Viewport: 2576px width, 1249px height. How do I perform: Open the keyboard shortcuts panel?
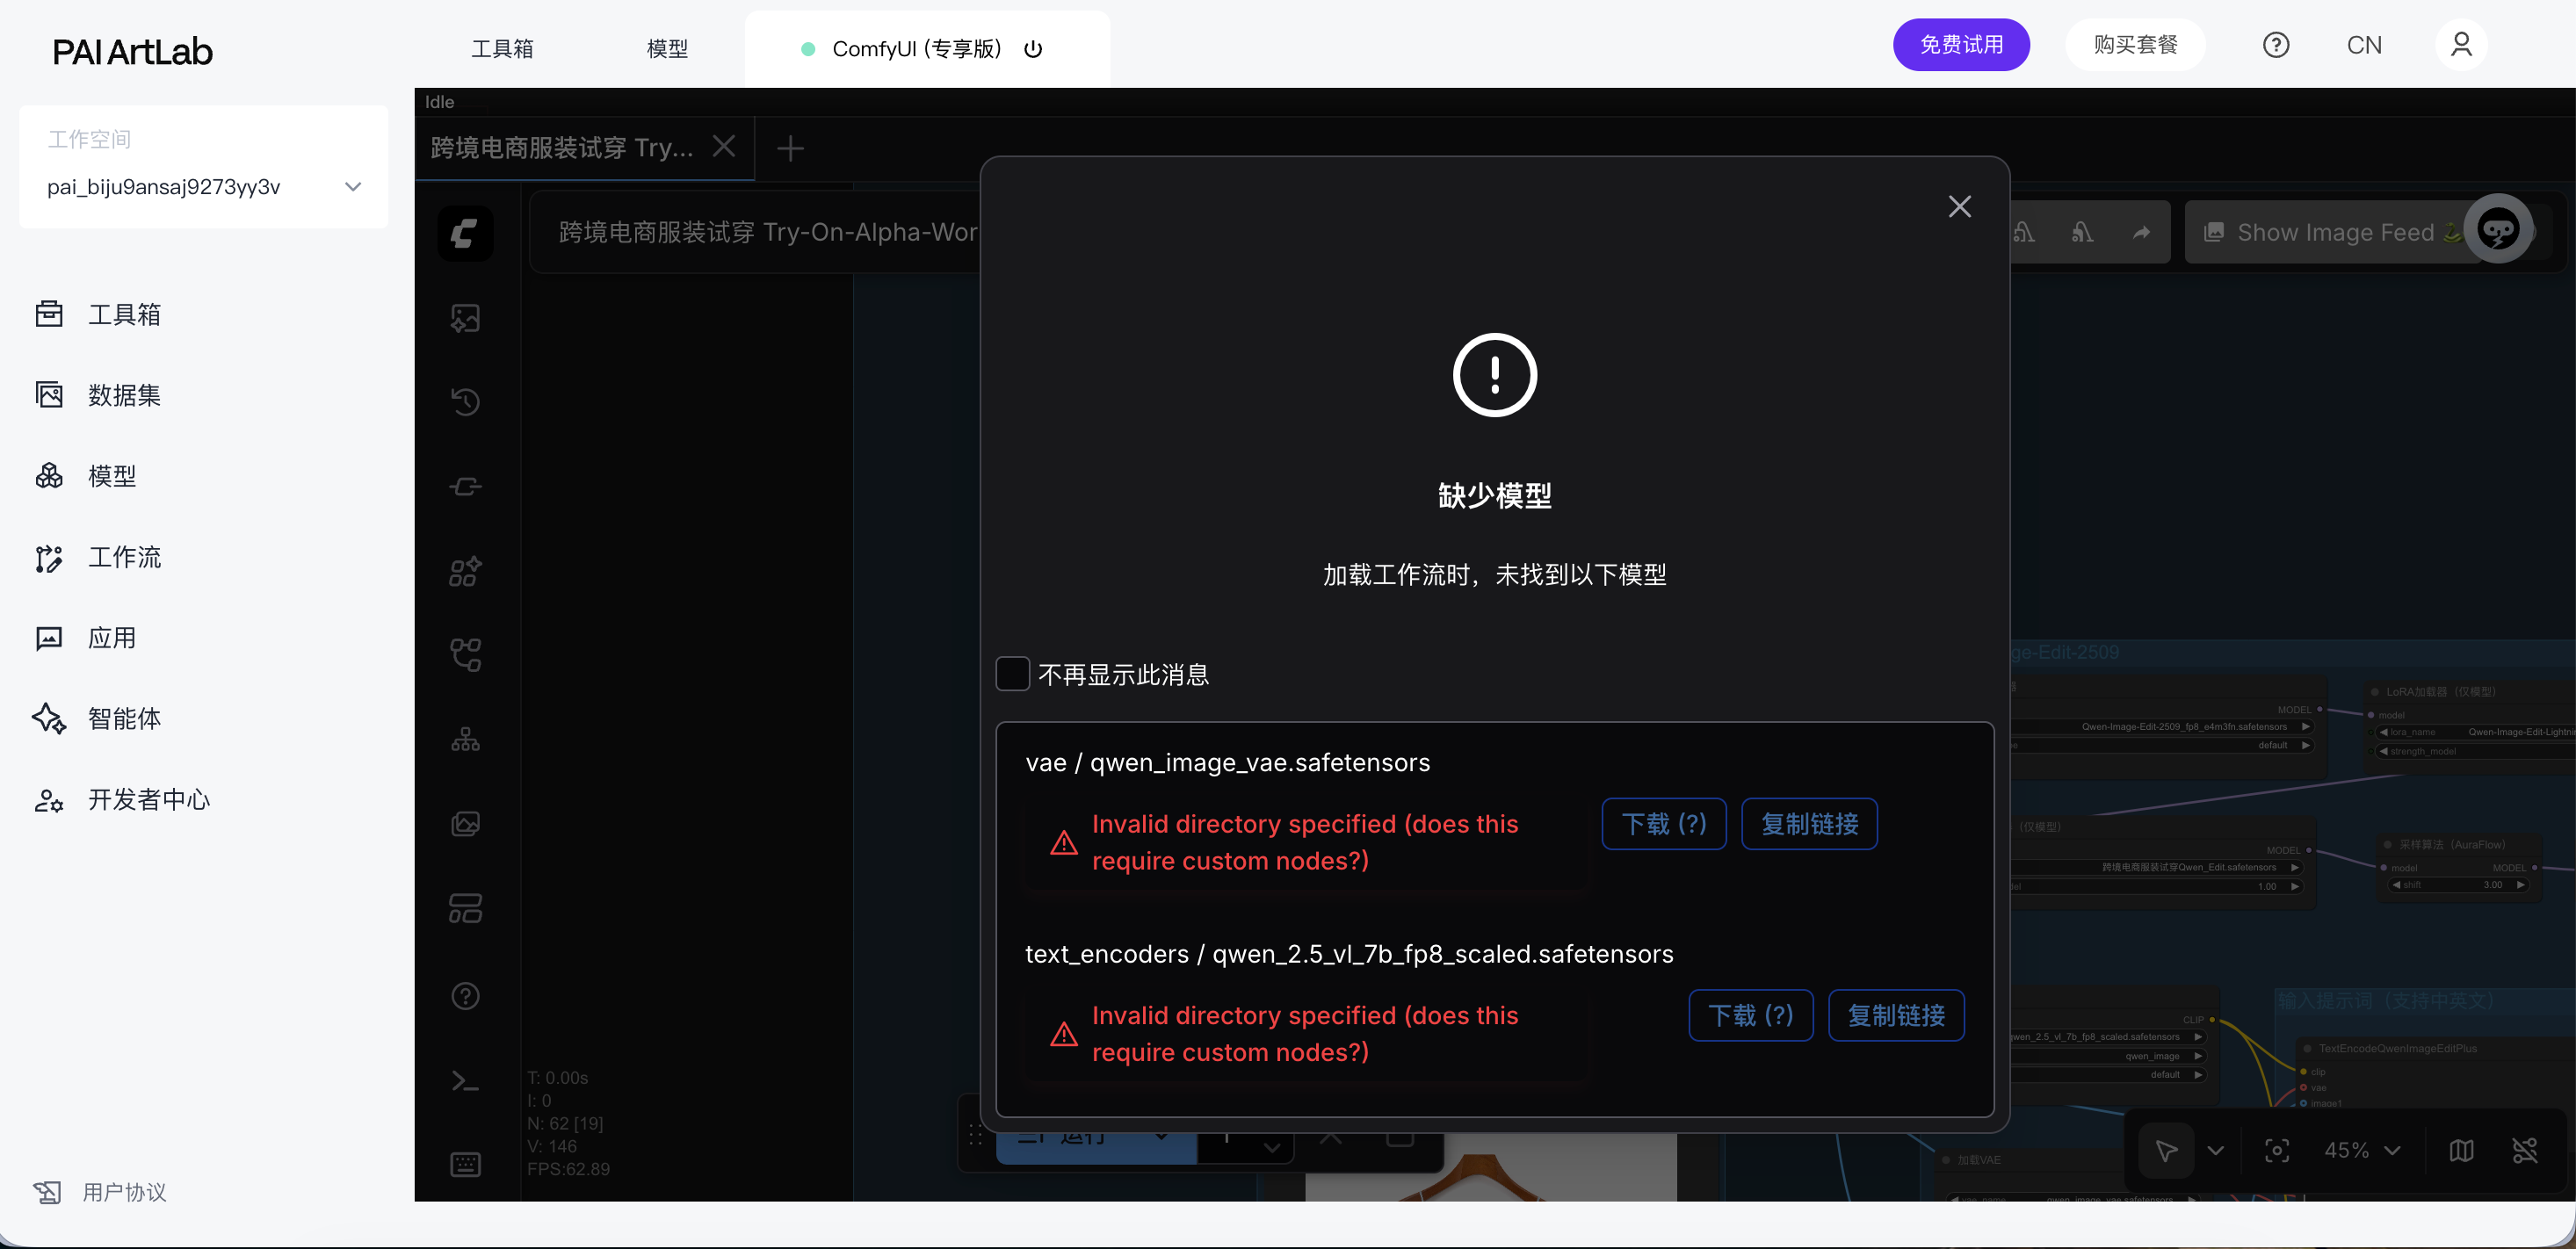(x=465, y=1164)
